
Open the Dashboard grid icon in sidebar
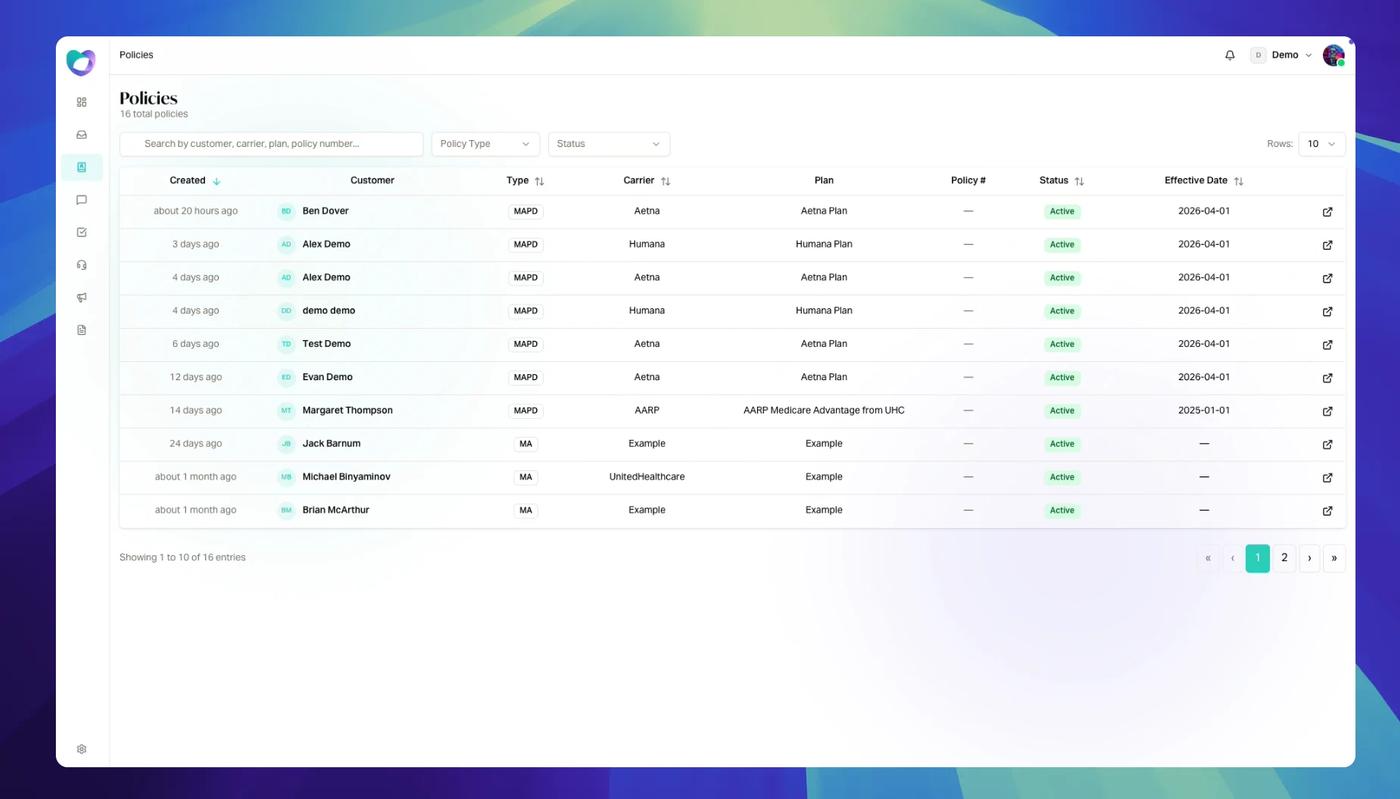(x=81, y=101)
